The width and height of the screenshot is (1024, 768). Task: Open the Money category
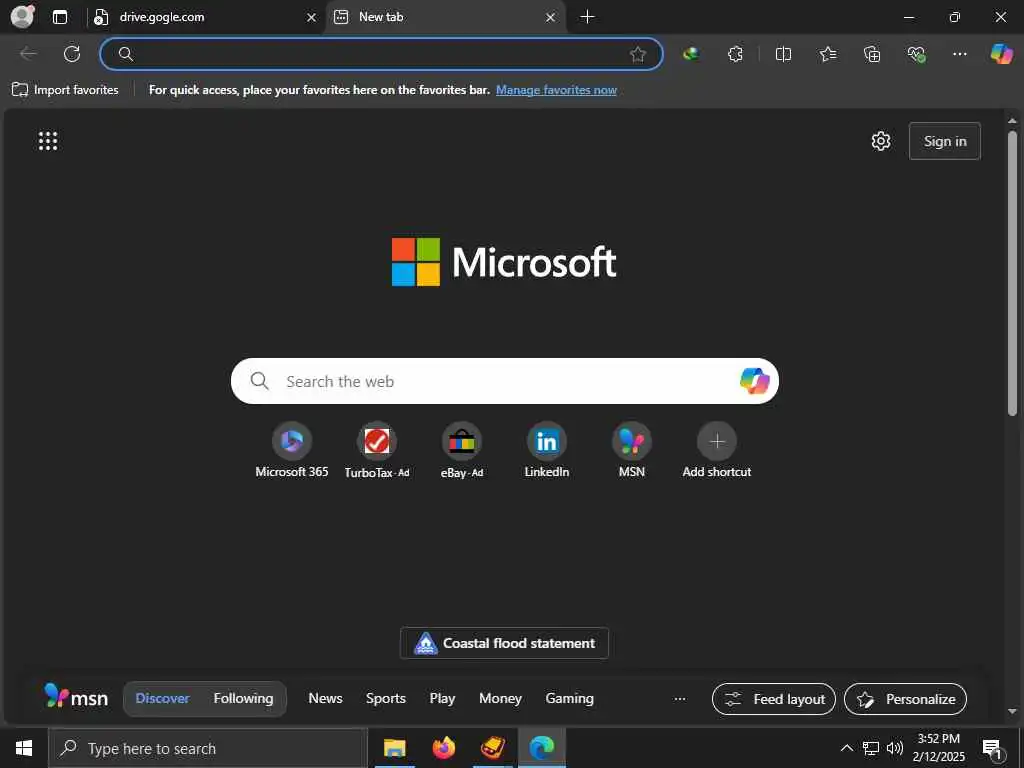pyautogui.click(x=500, y=698)
